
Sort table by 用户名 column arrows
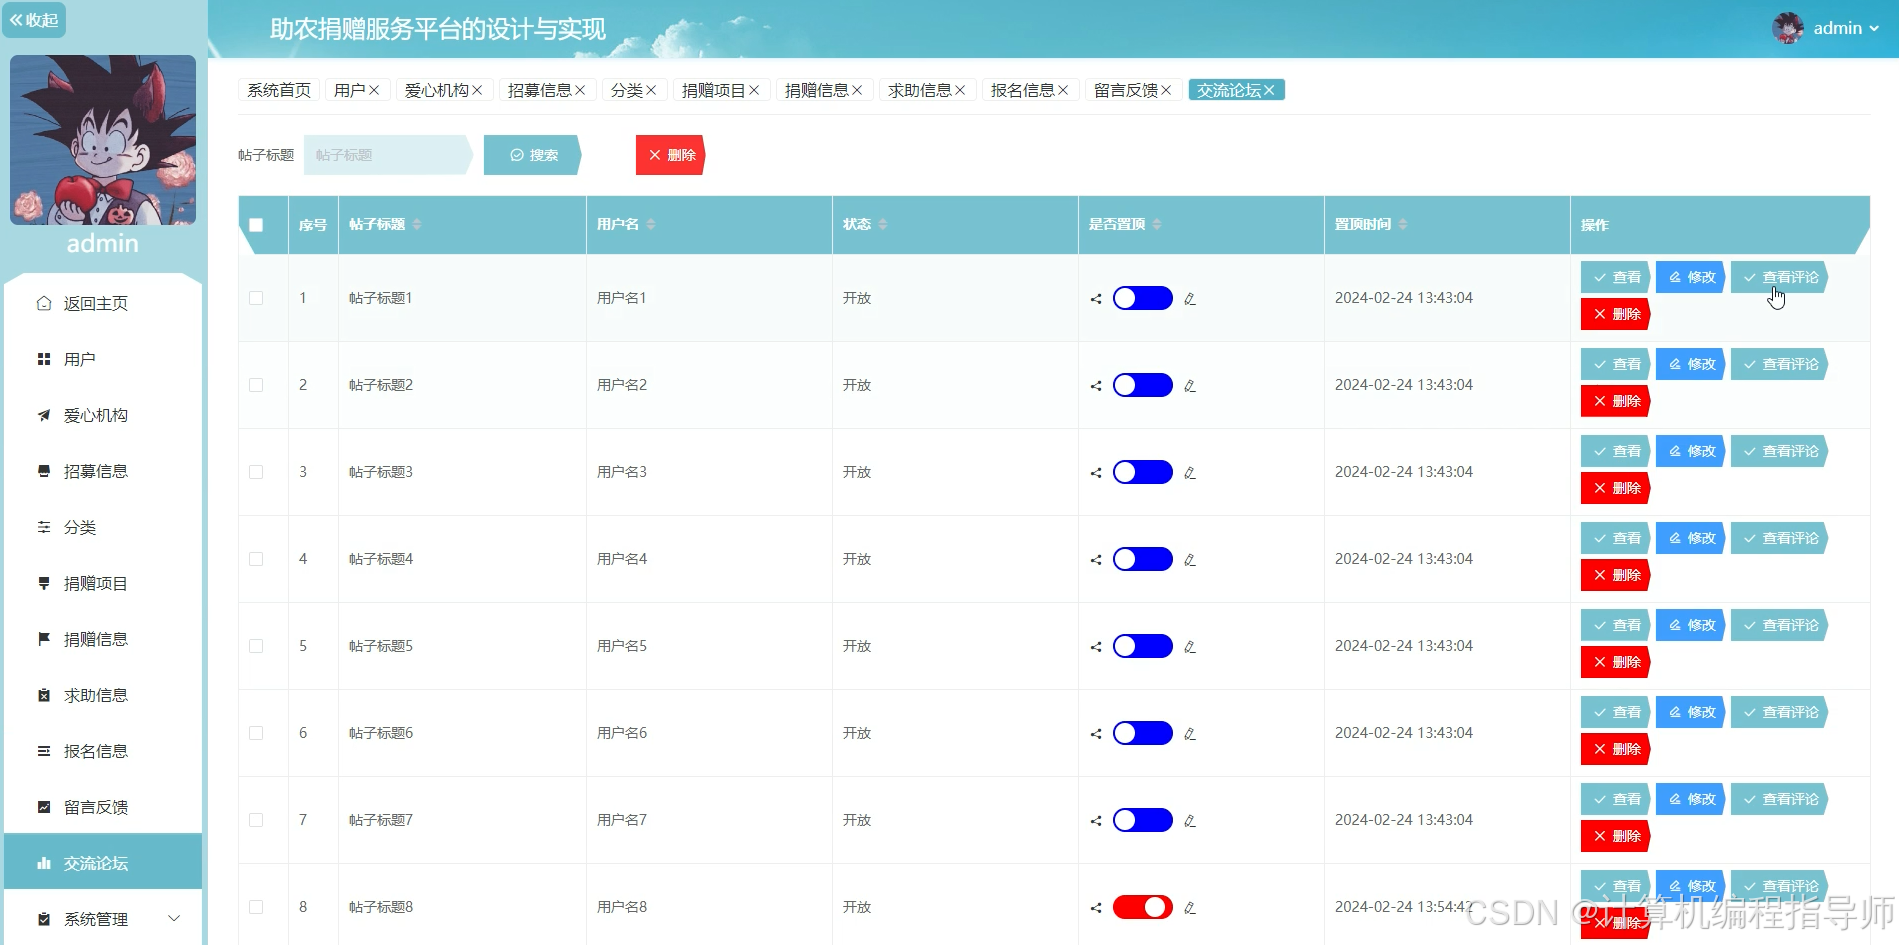pyautogui.click(x=651, y=224)
